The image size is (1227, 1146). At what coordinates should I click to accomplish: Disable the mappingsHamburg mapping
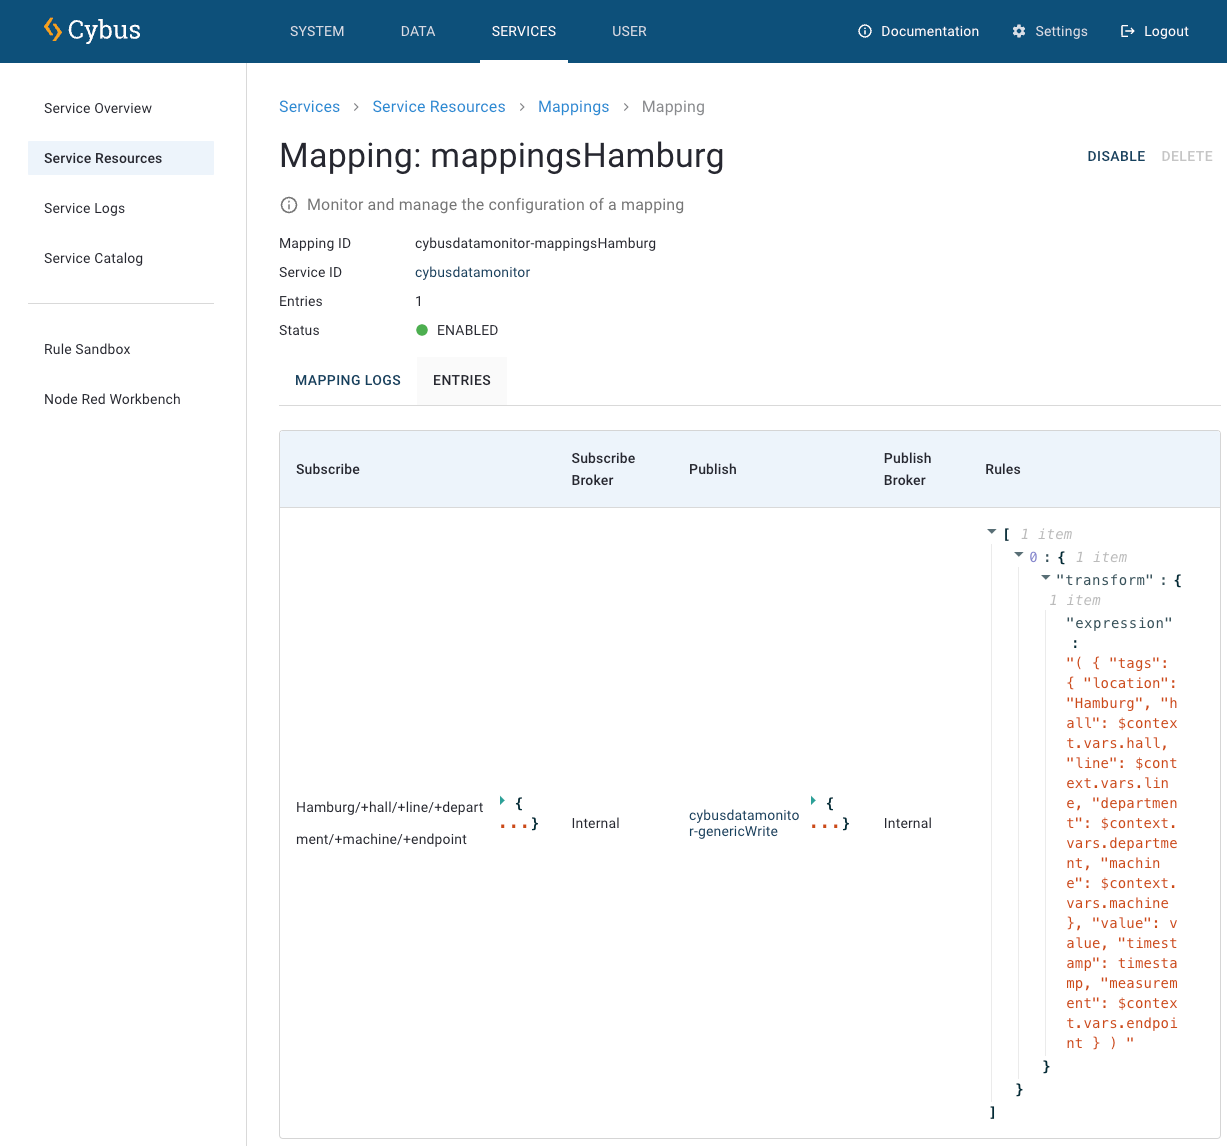click(1116, 156)
